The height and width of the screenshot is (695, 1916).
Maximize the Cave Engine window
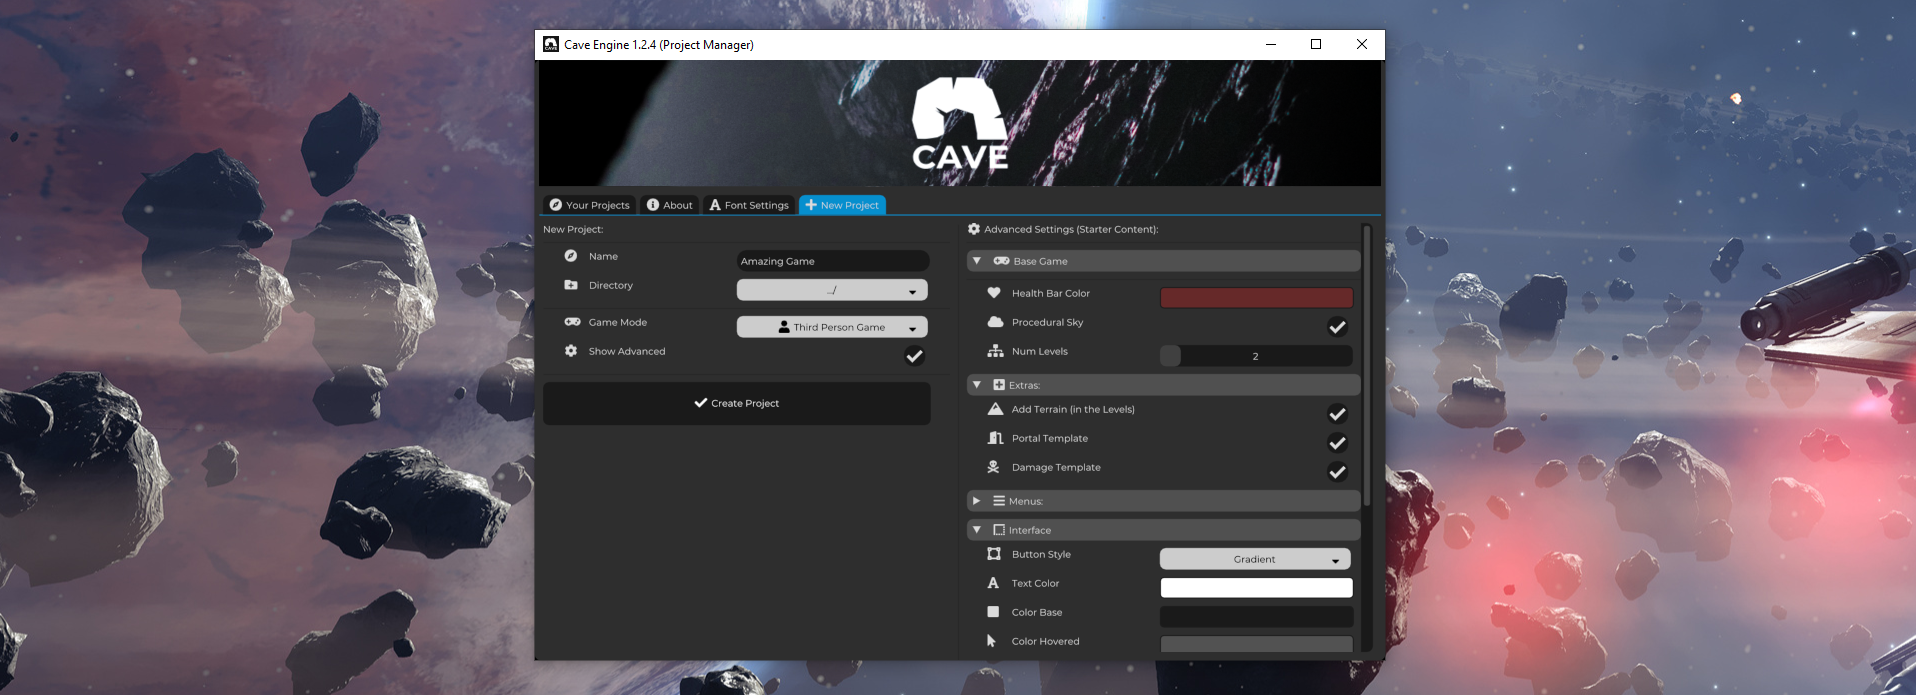pyautogui.click(x=1316, y=44)
